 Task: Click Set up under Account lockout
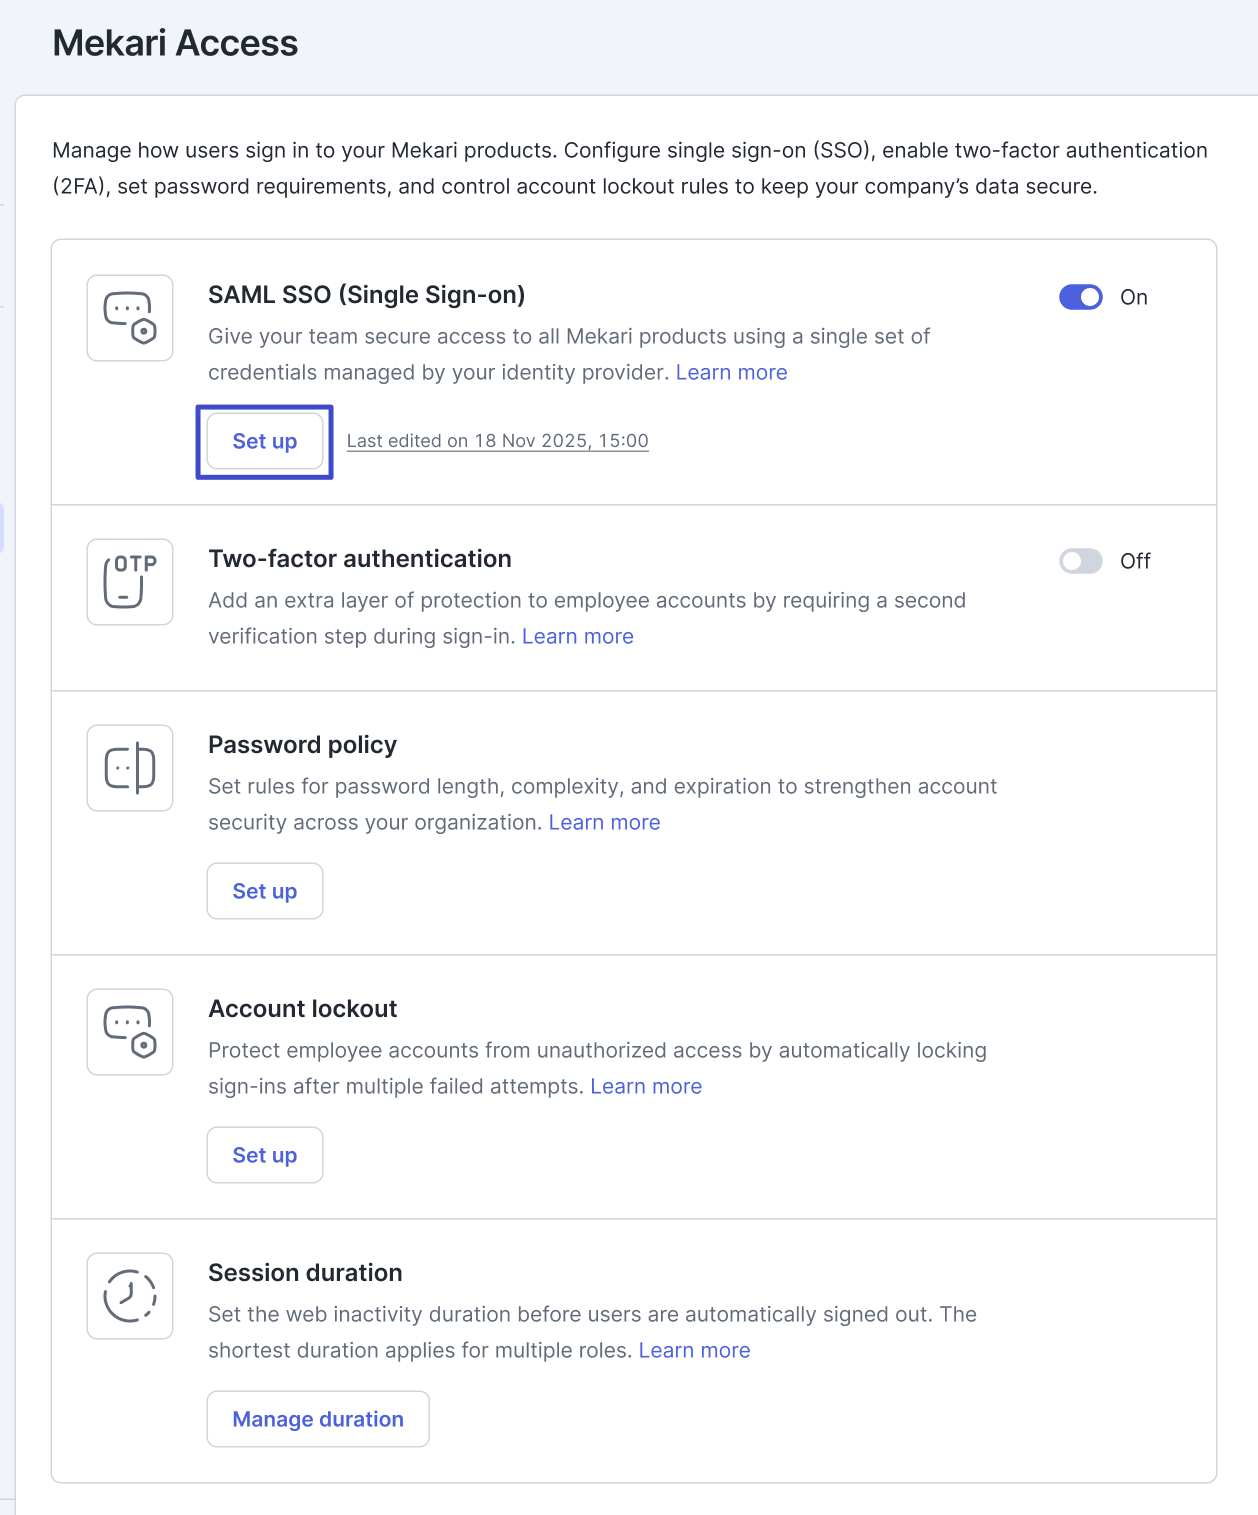point(265,1155)
